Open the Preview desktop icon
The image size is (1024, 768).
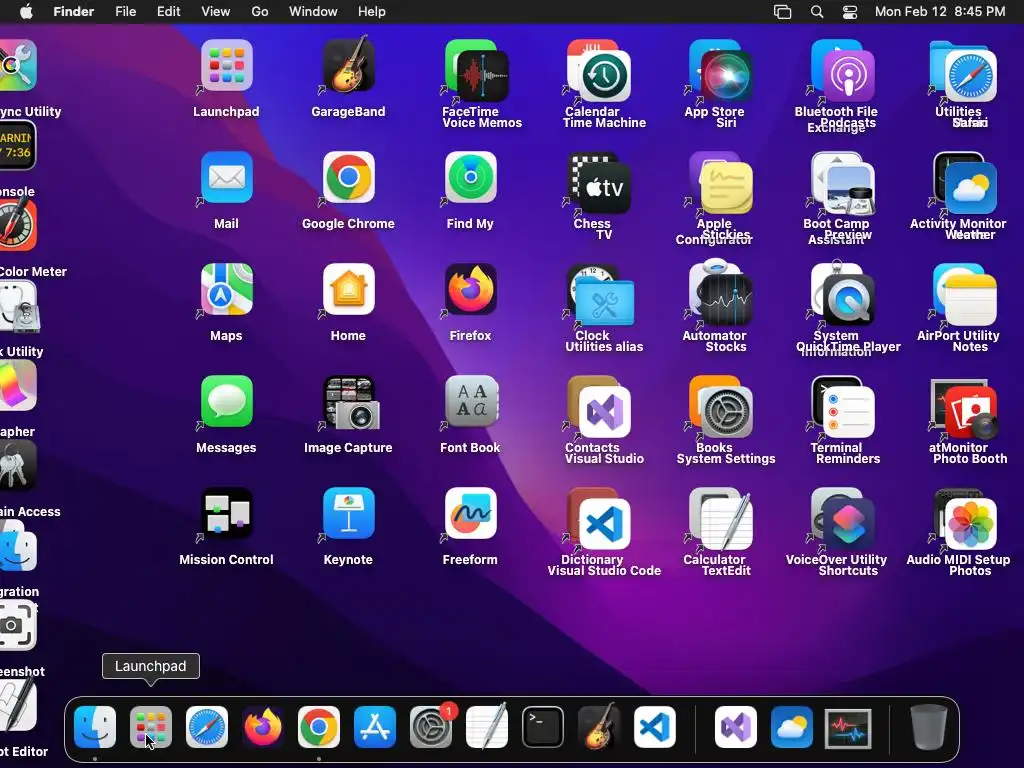coord(848,189)
